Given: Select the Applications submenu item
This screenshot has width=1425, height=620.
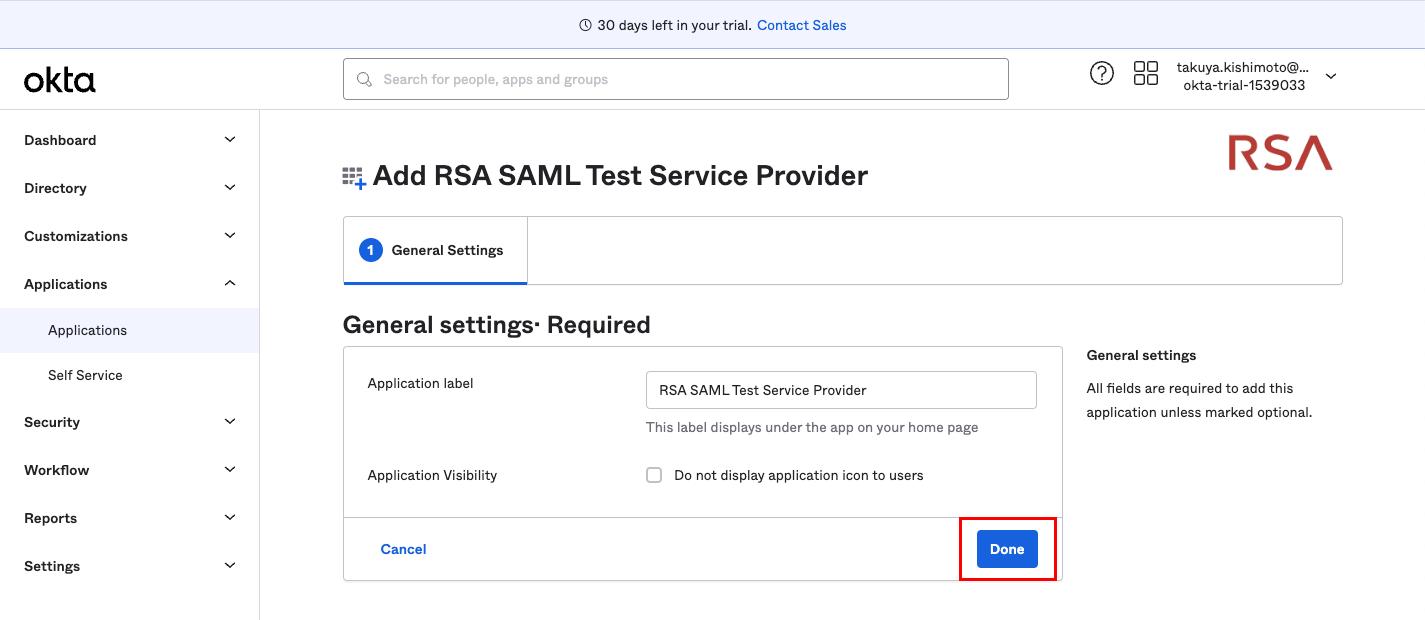Looking at the screenshot, I should (x=88, y=330).
